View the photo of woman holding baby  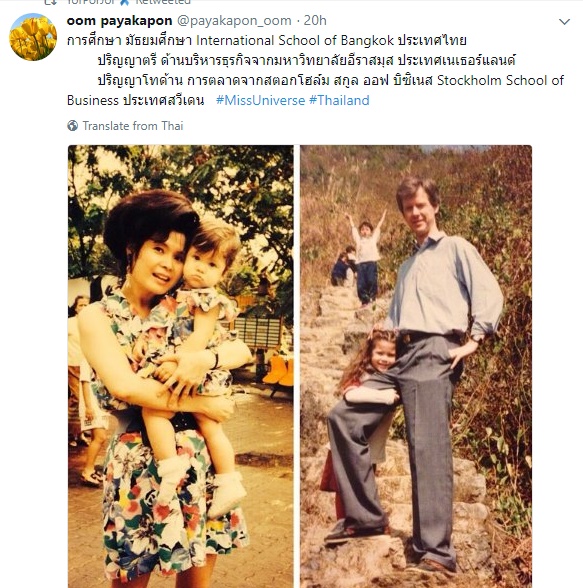pos(181,366)
